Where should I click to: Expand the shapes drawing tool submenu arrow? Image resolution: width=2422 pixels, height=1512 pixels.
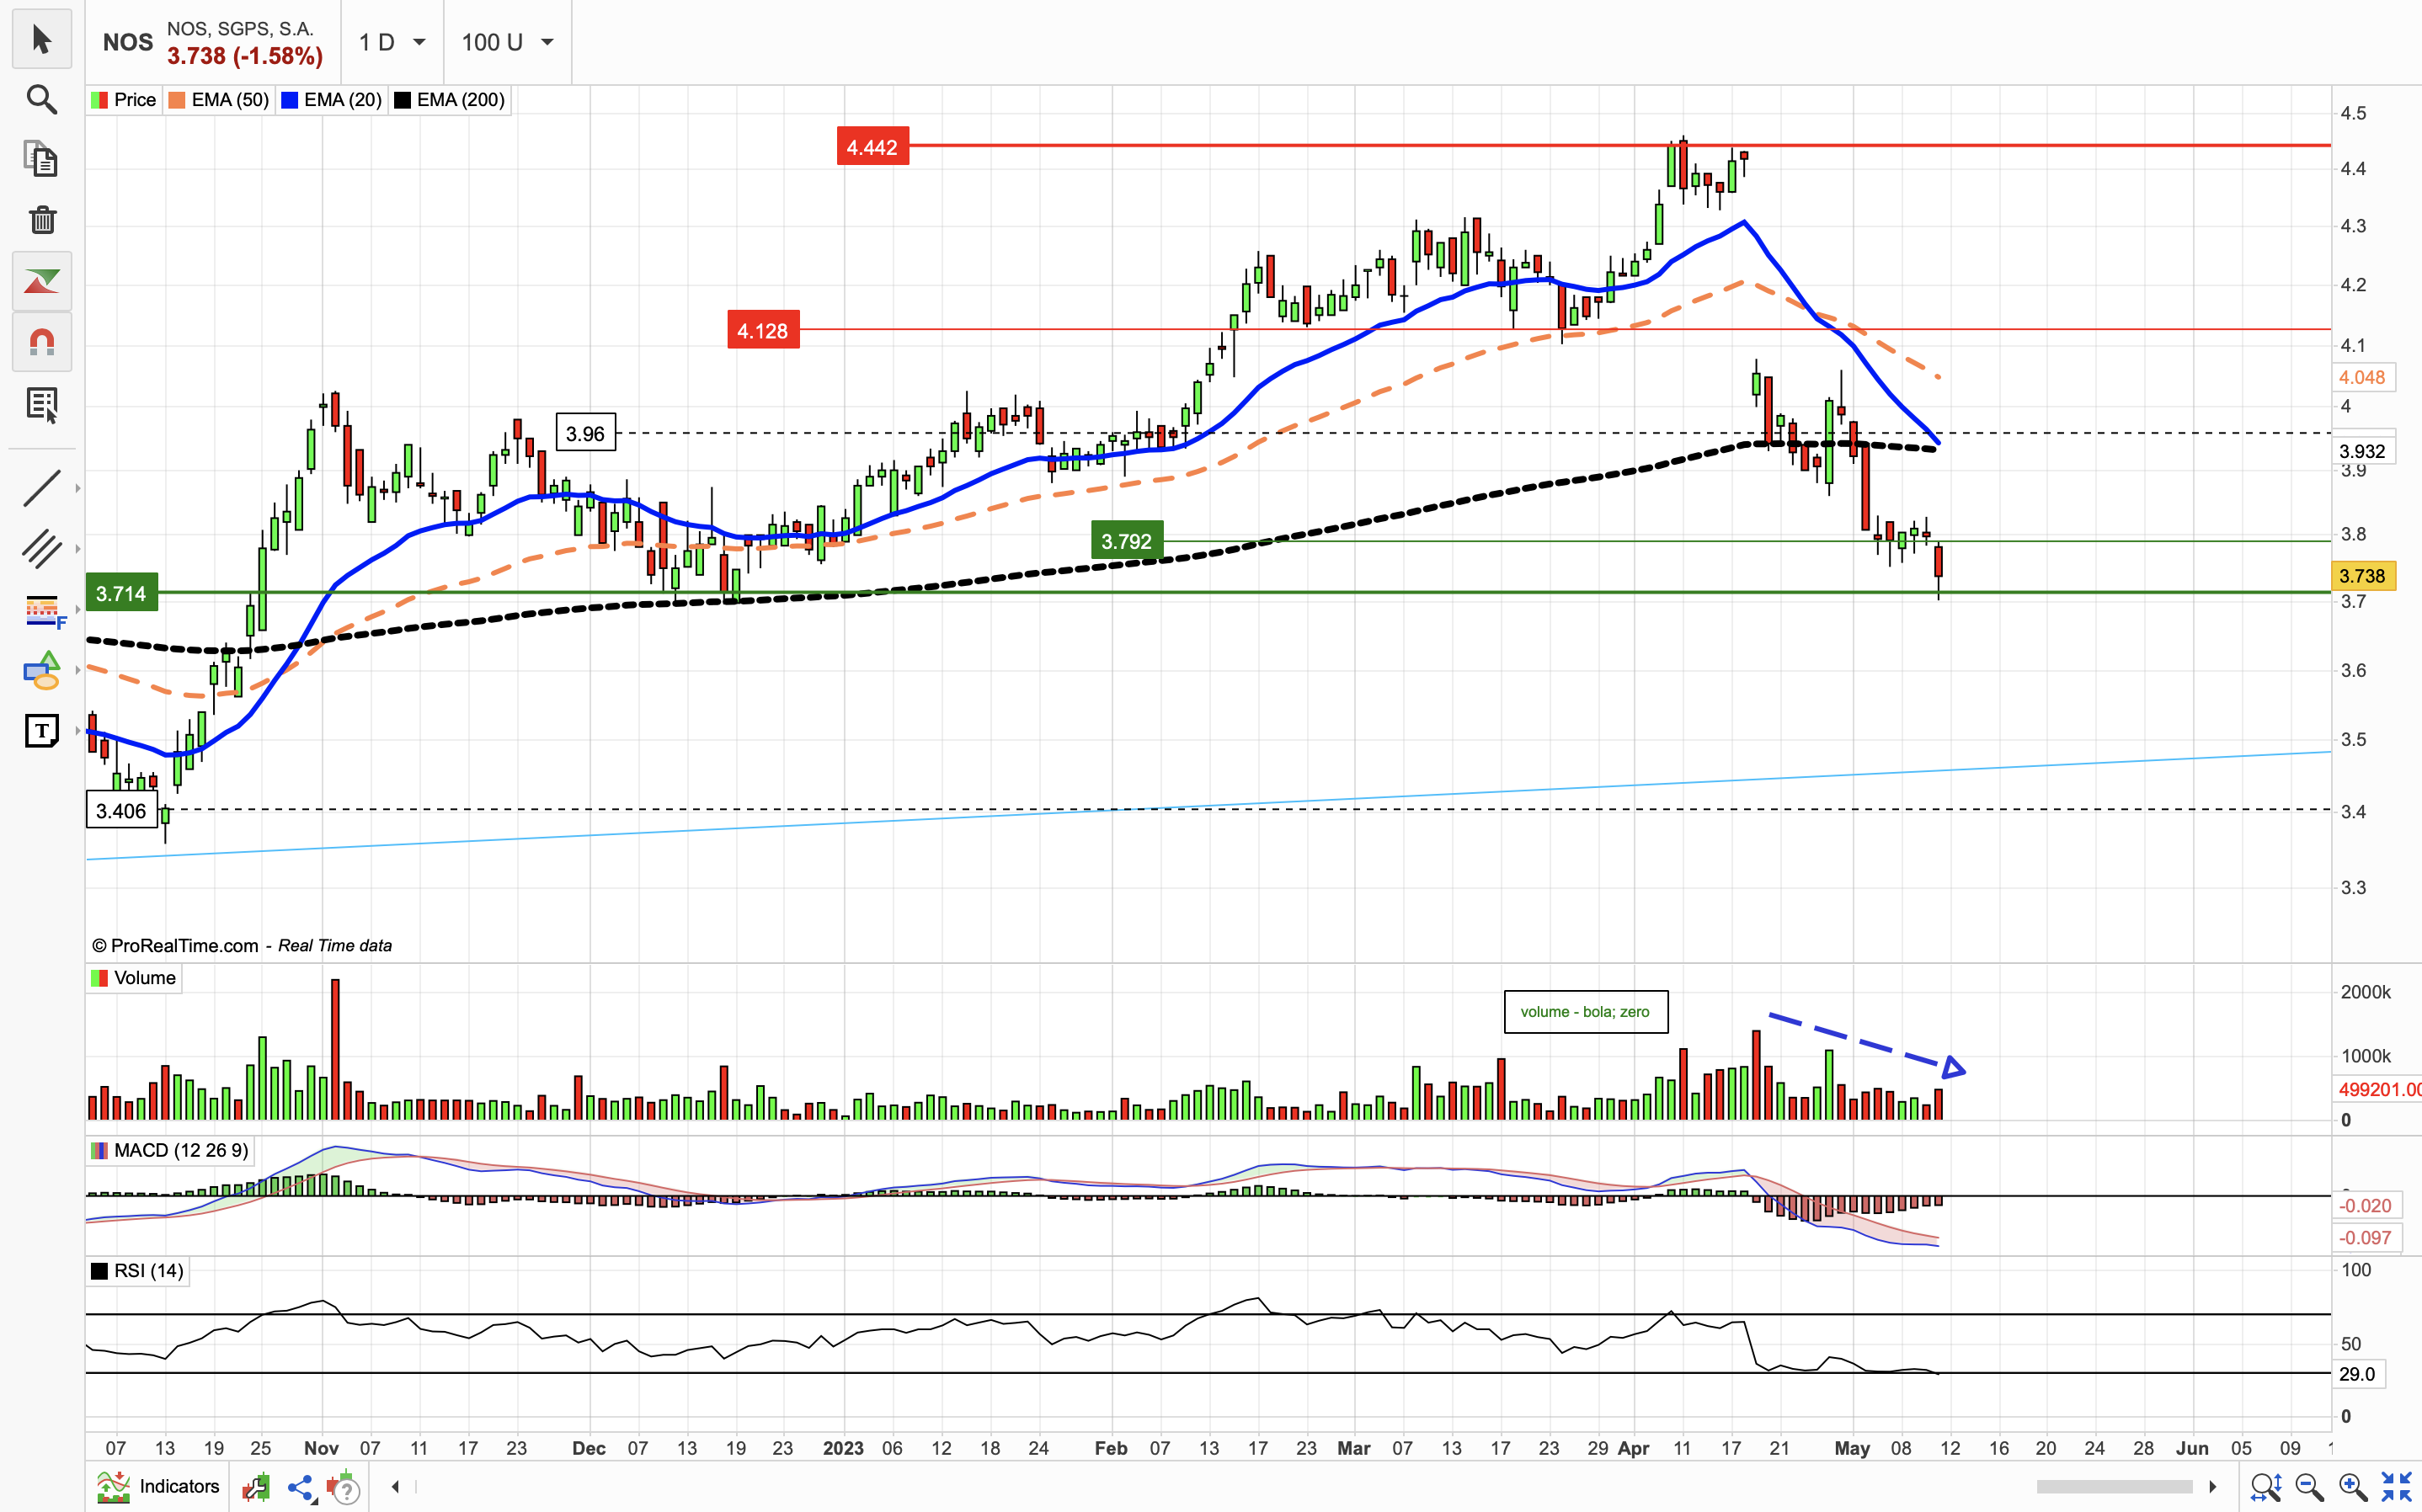[x=78, y=670]
